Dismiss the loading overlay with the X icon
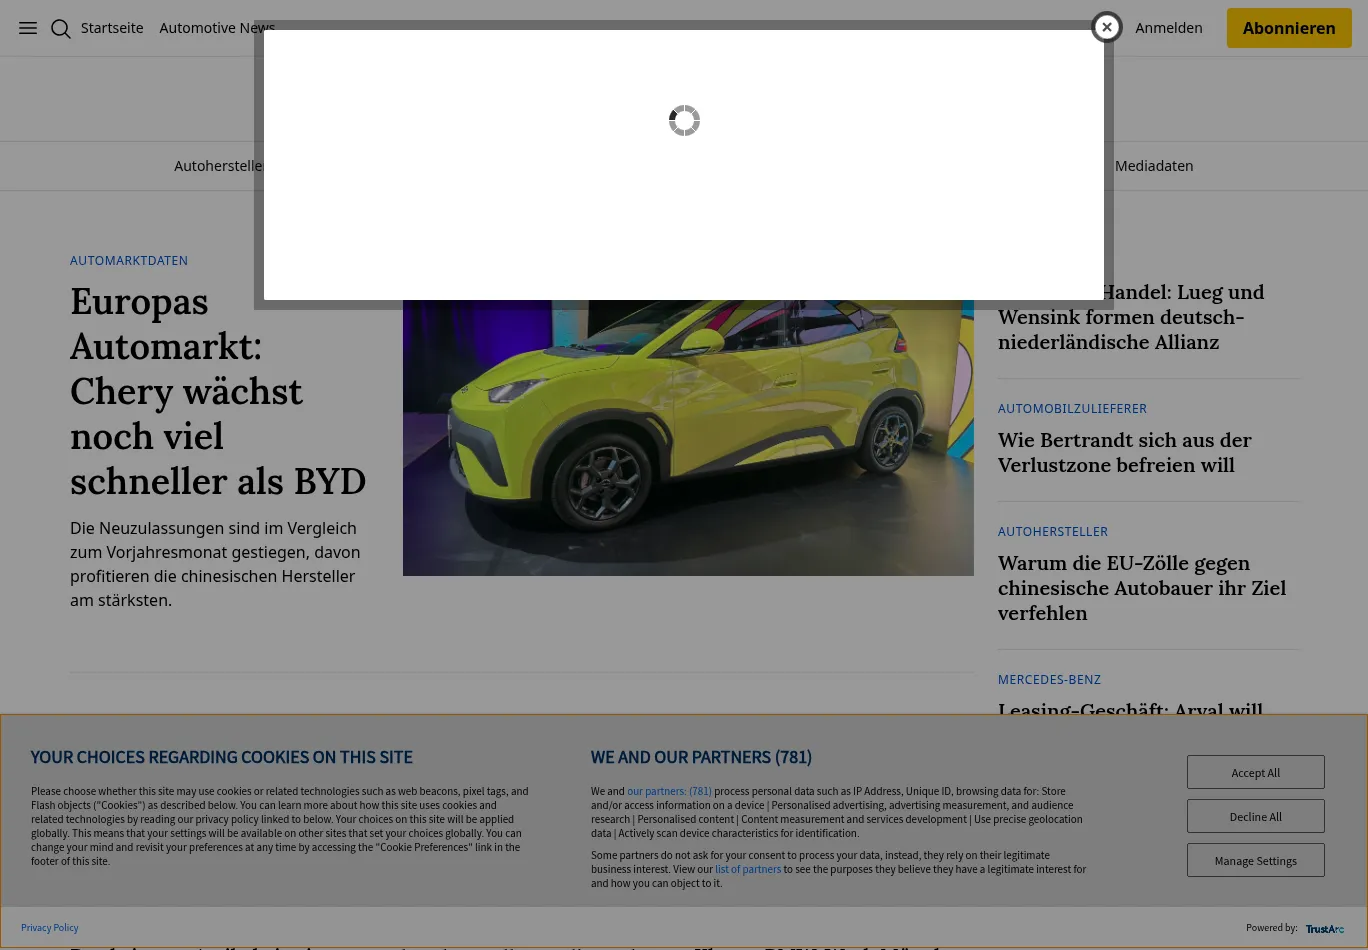Viewport: 1368px width, 950px height. [1107, 27]
